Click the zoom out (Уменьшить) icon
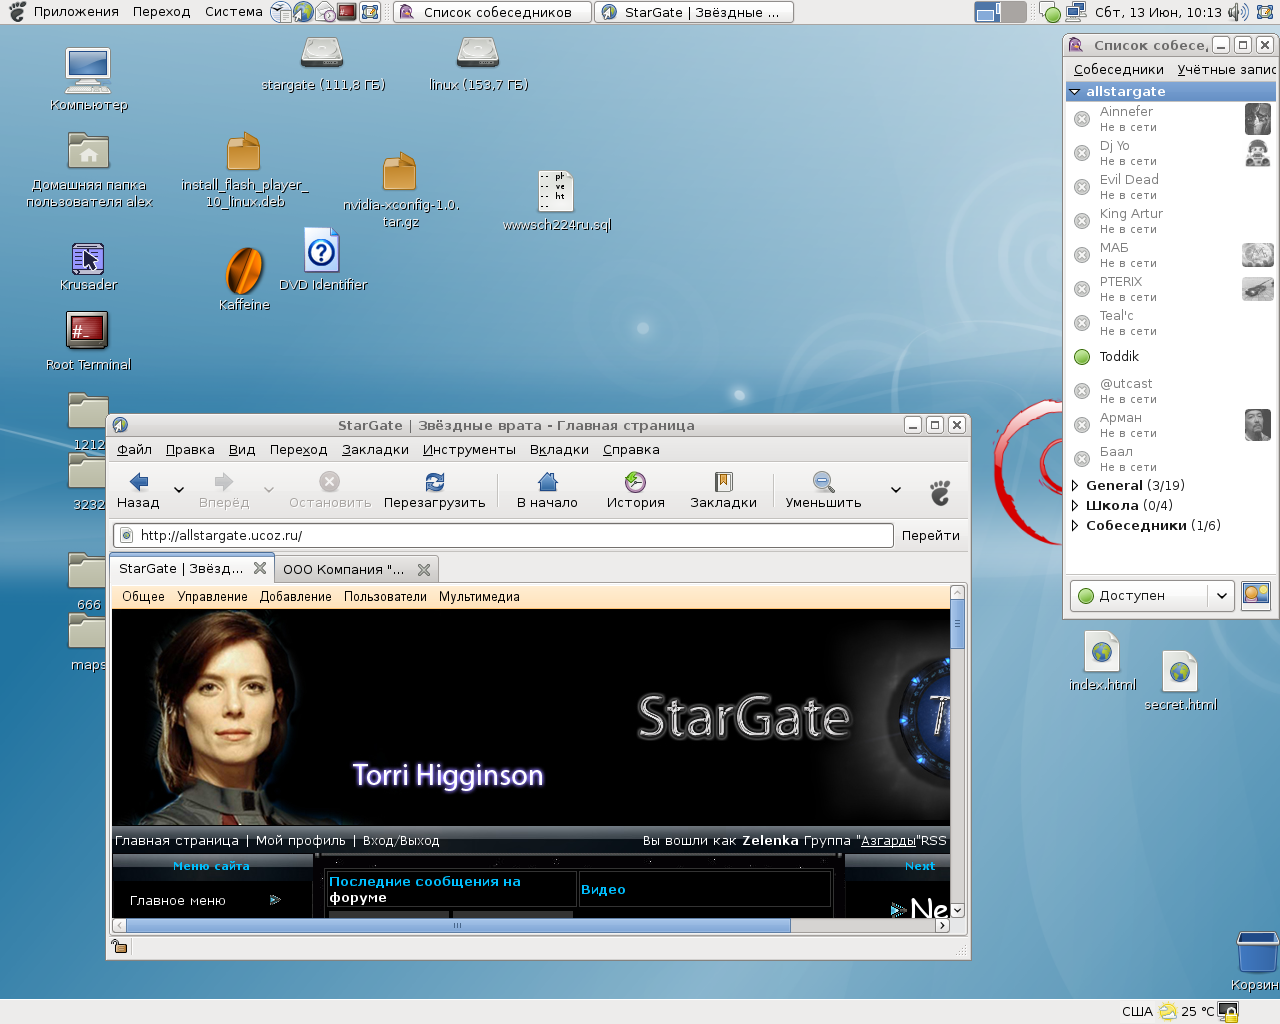 823,482
